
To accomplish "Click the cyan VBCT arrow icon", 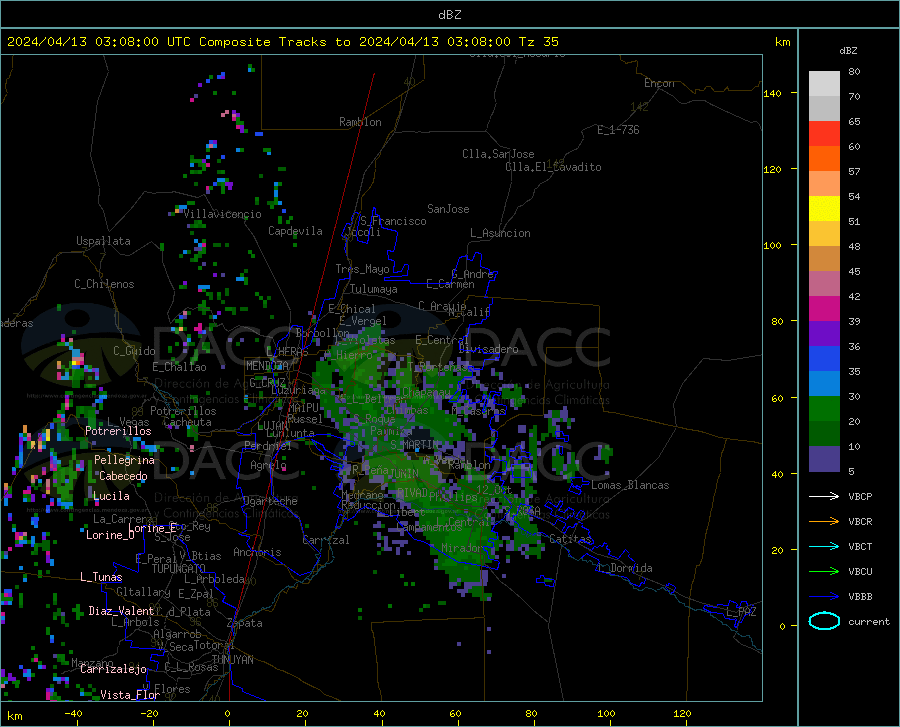I will click(824, 546).
